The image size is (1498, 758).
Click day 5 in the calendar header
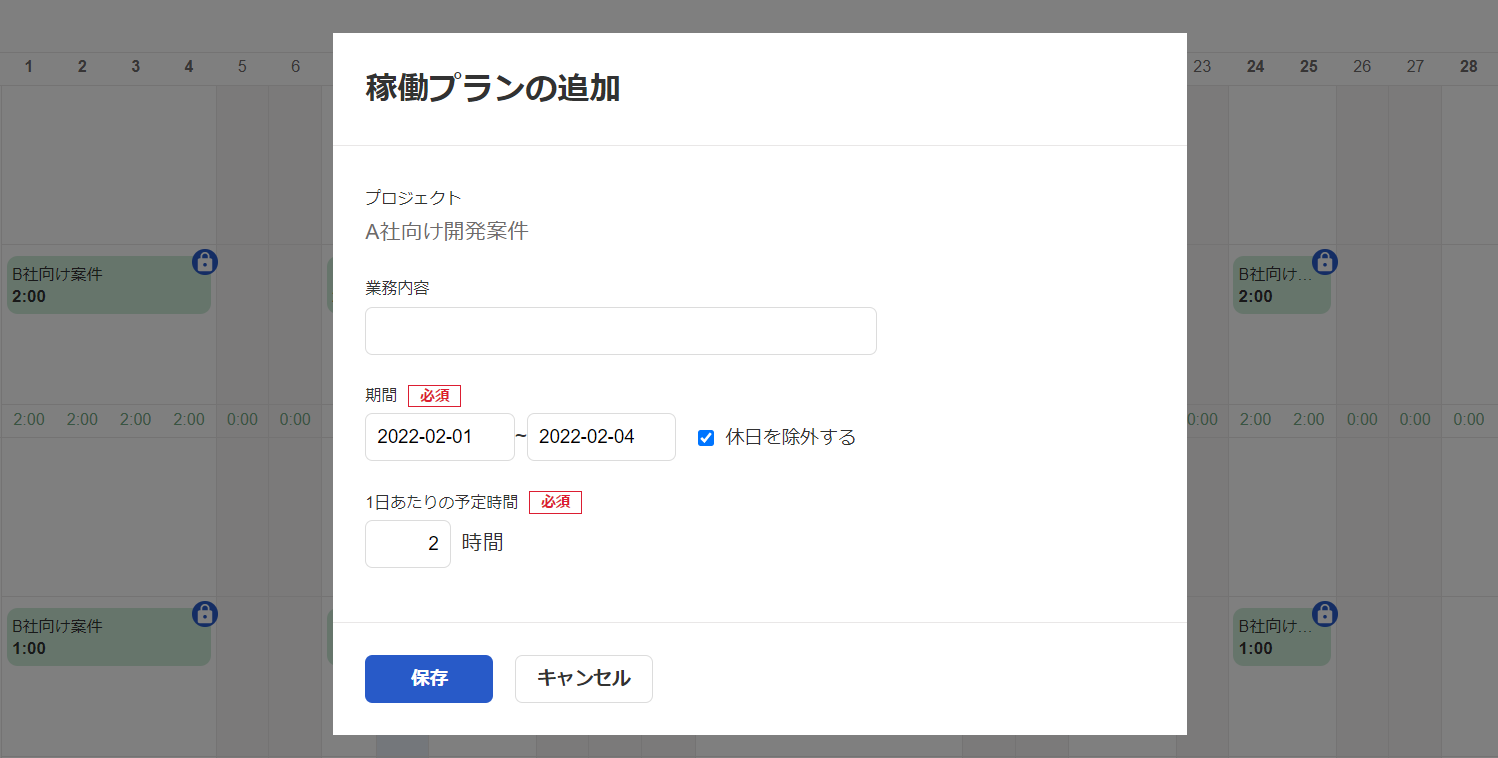click(x=242, y=67)
